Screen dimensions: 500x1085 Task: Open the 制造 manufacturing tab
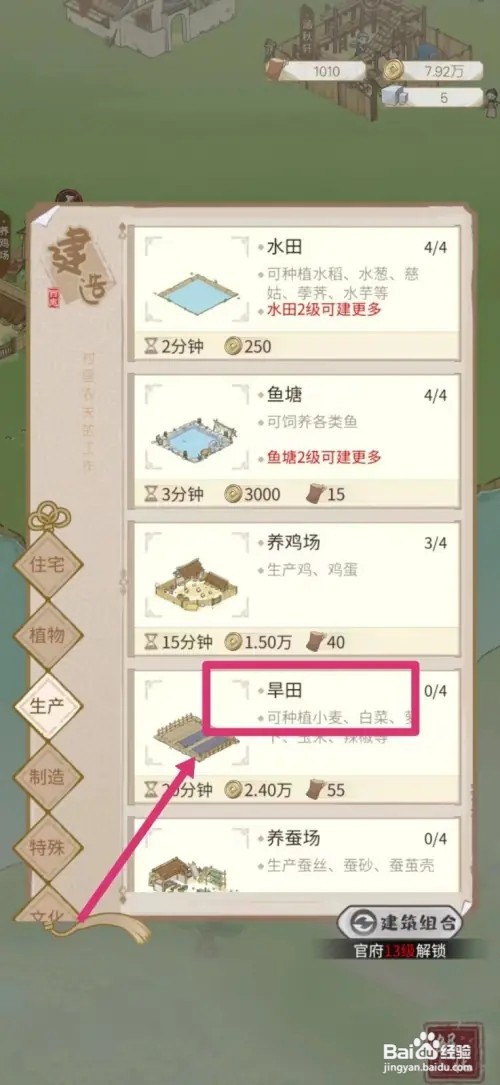point(48,776)
